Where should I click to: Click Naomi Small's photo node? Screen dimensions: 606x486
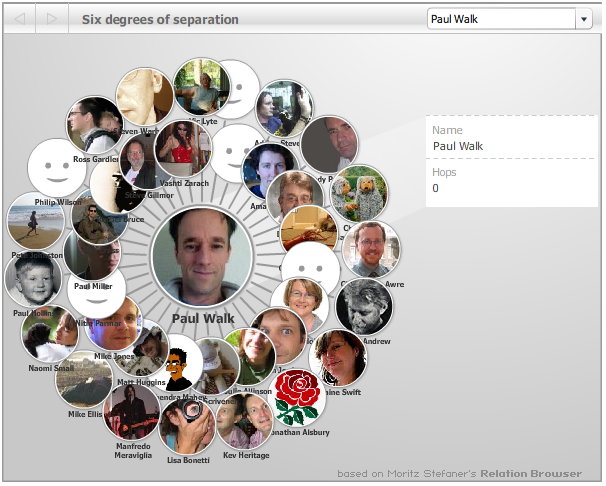tap(49, 334)
